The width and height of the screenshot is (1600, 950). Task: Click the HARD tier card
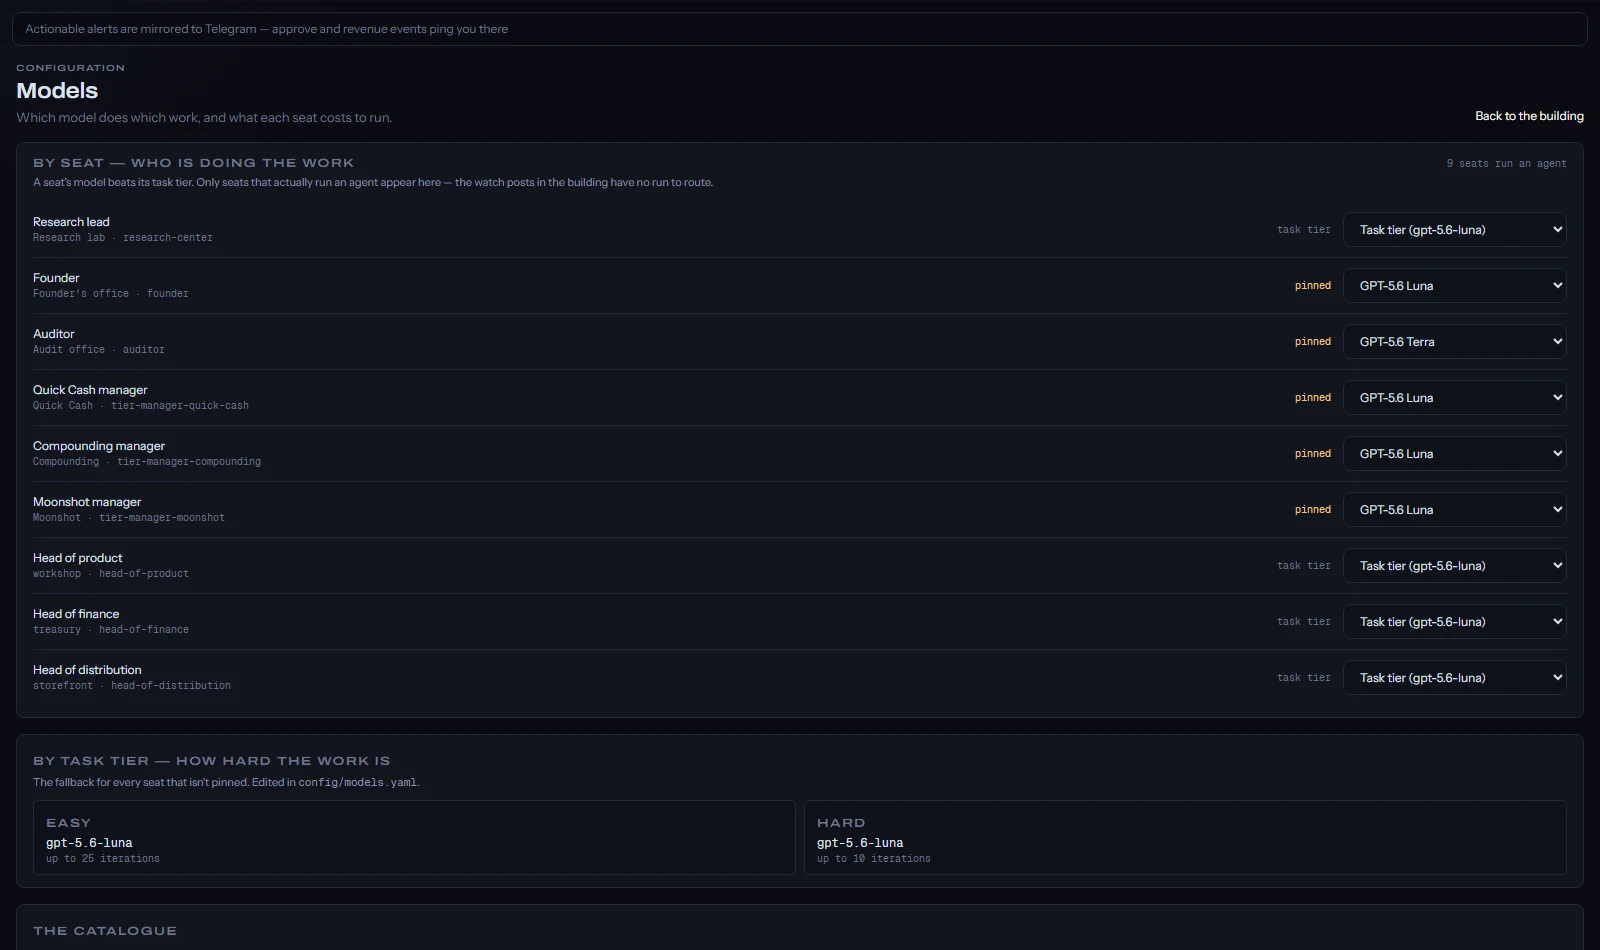(1185, 838)
